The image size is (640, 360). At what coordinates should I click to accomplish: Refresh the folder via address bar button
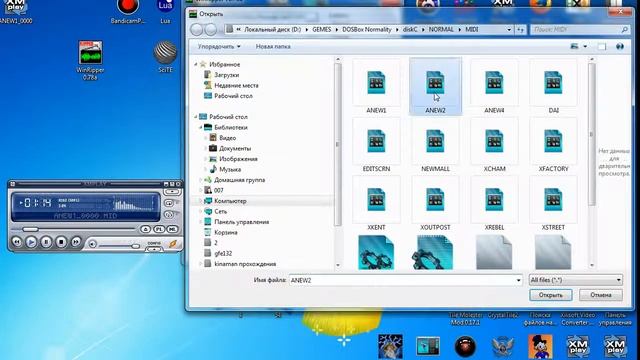(x=520, y=29)
